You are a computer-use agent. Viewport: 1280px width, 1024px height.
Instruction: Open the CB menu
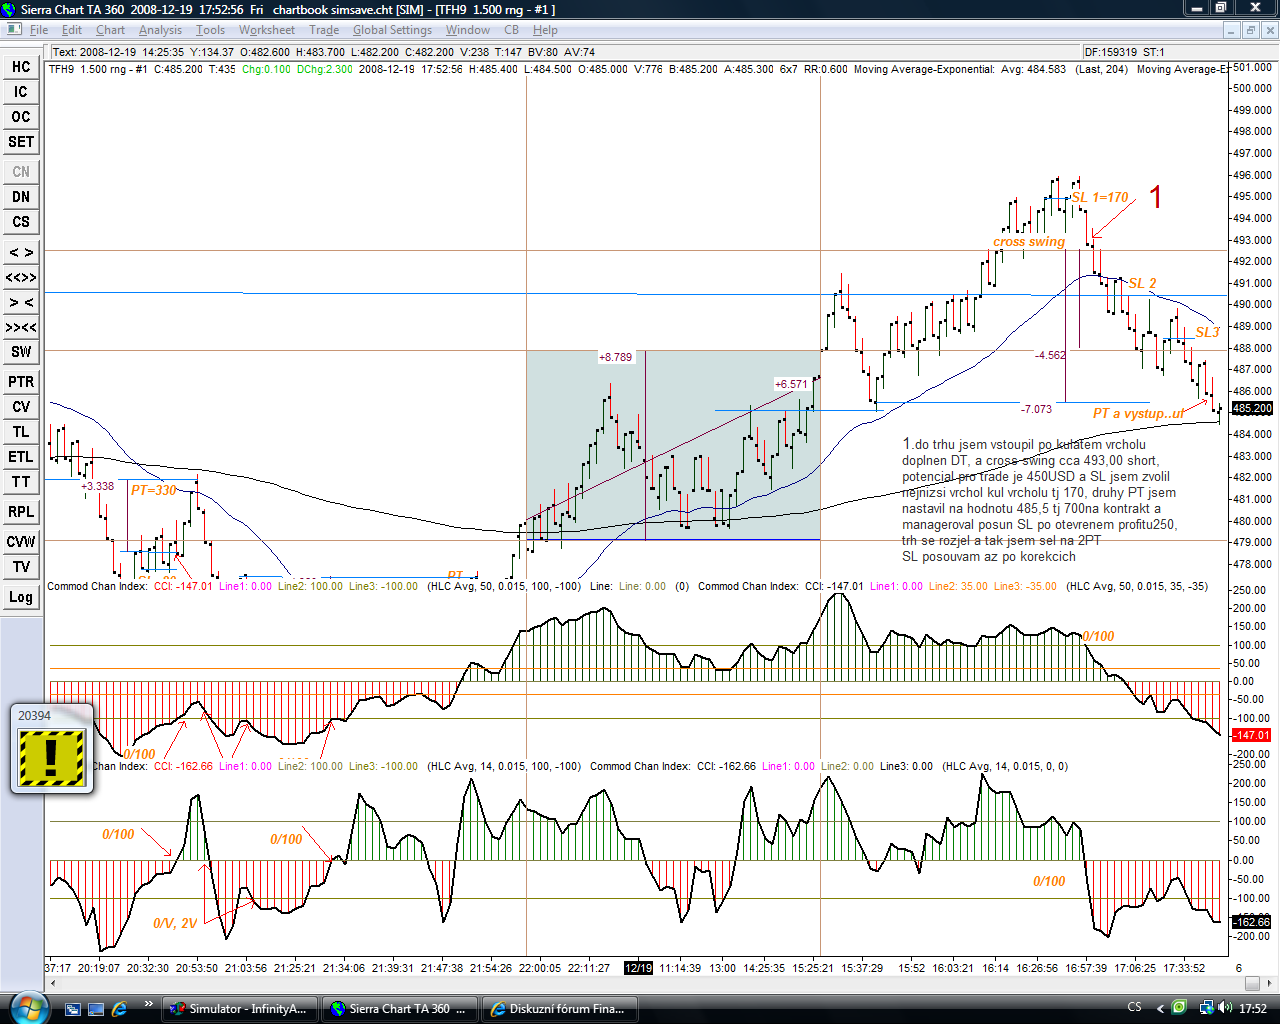tap(511, 30)
